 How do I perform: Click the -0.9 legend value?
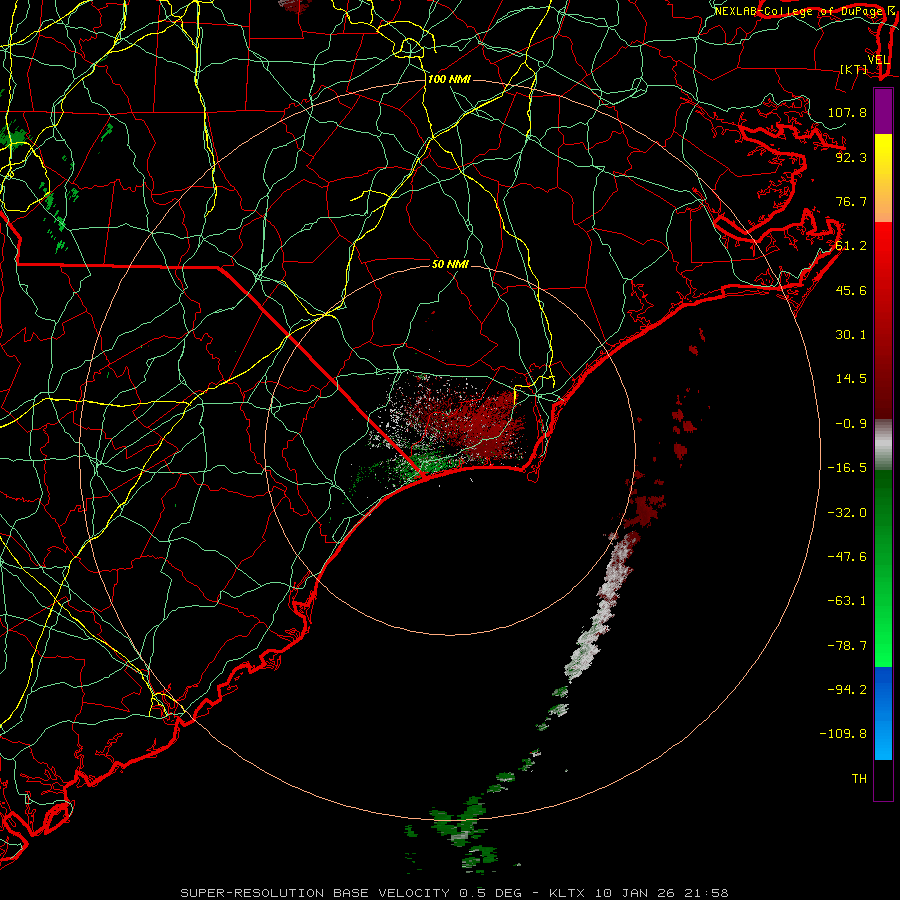pos(851,424)
